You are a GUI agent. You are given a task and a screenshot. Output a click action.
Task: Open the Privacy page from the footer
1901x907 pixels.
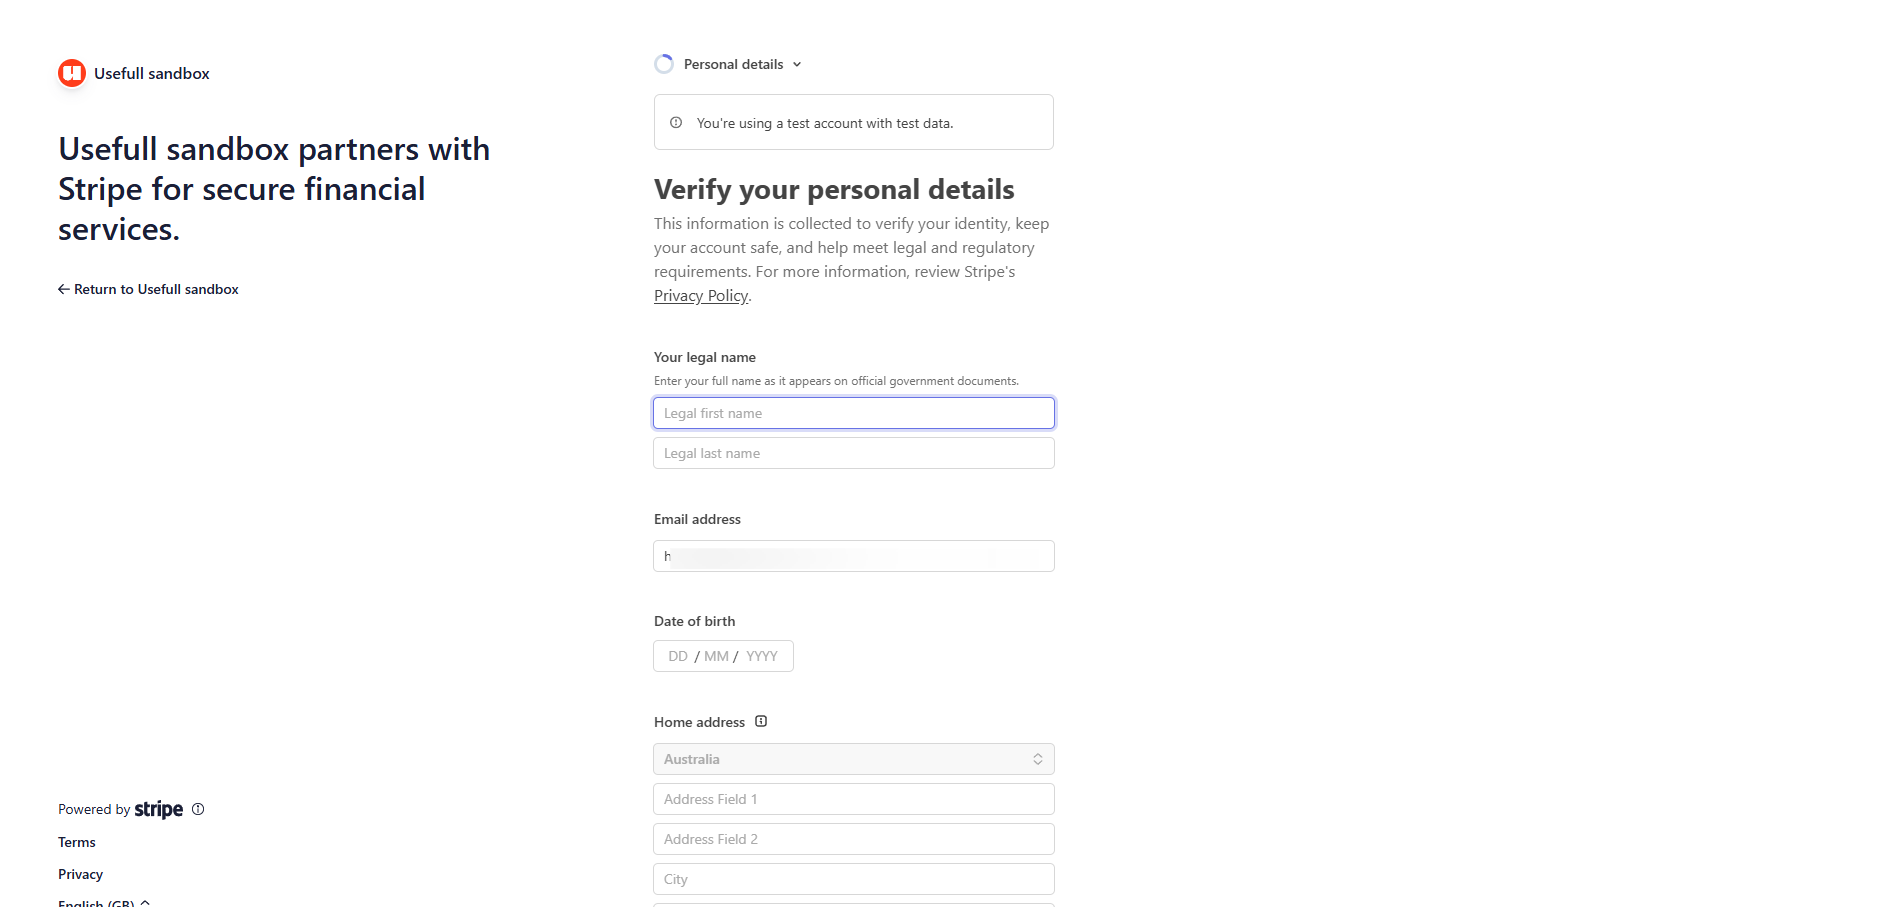[79, 874]
